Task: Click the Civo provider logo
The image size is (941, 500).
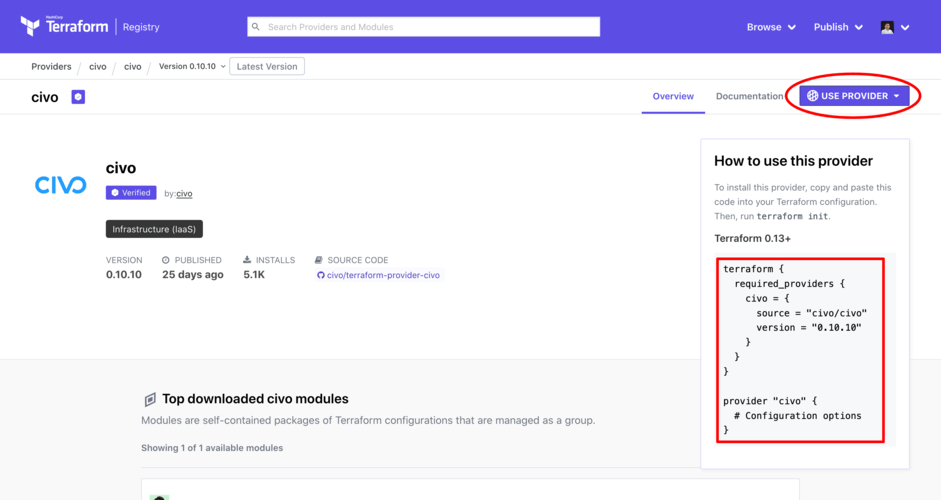Action: [x=61, y=185]
